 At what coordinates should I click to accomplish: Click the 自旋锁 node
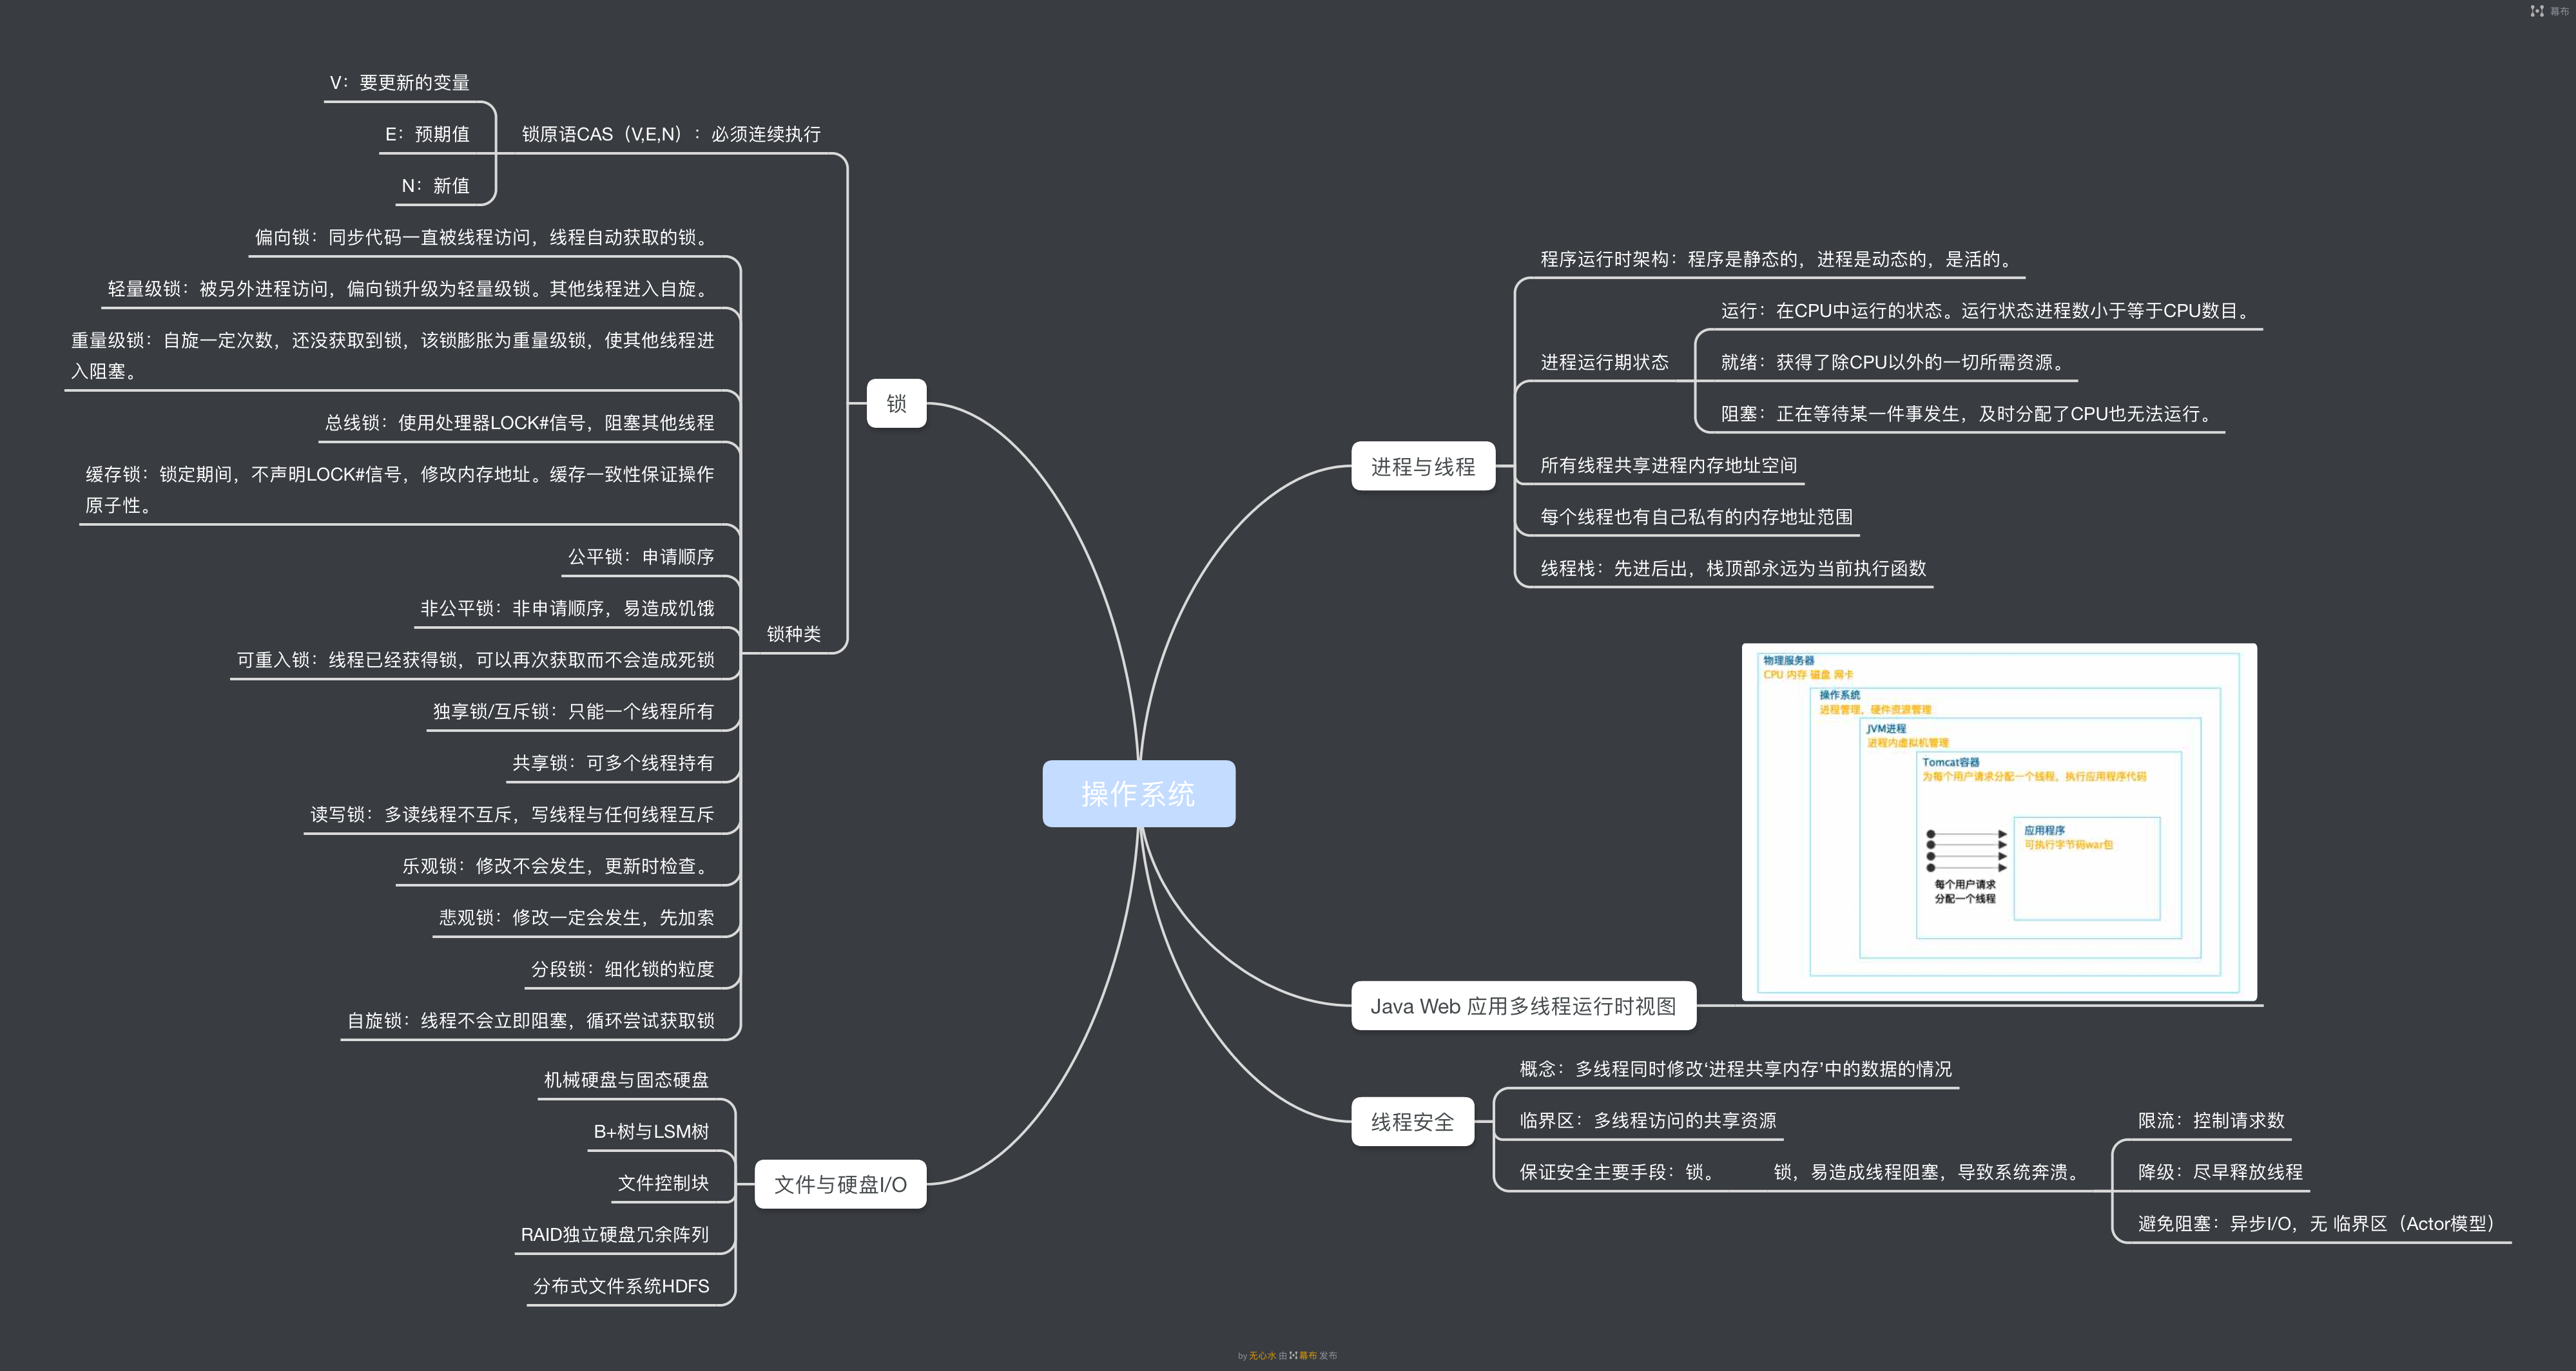tap(530, 1021)
